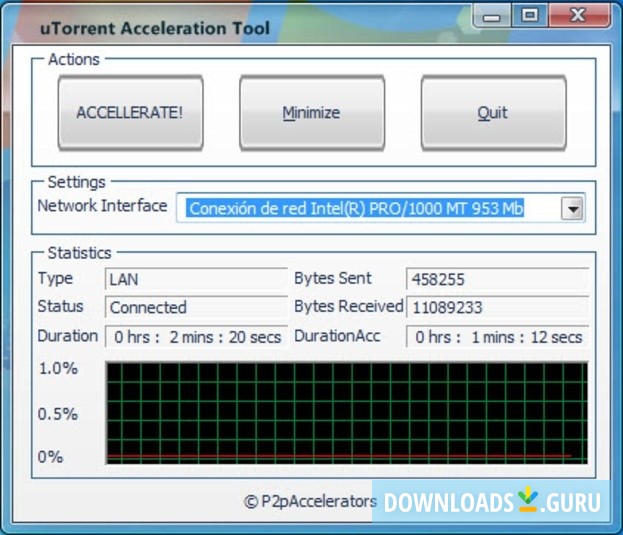623x535 pixels.
Task: Select the Conexión de red Intel(R) PRO/1000 entry
Action: click(356, 209)
